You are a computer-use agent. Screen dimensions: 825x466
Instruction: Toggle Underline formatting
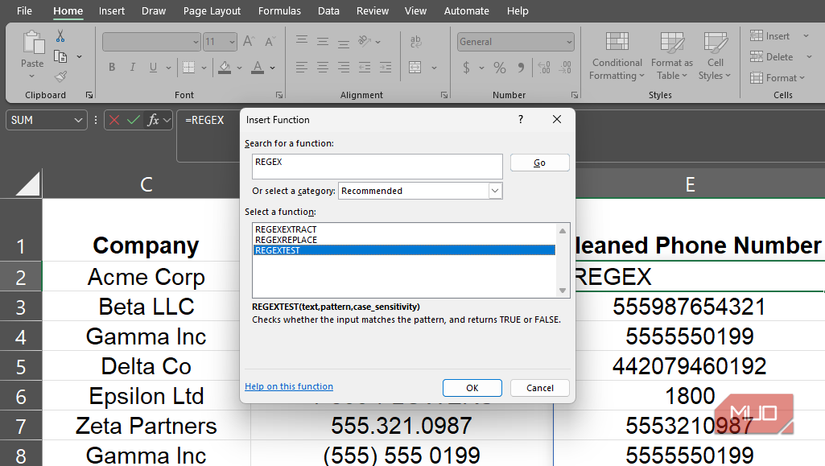tap(153, 67)
